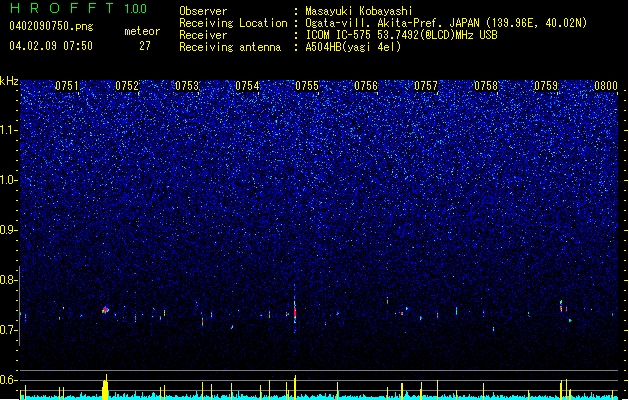Click the 0759 time marker
The width and height of the screenshot is (629, 400).
click(x=546, y=86)
